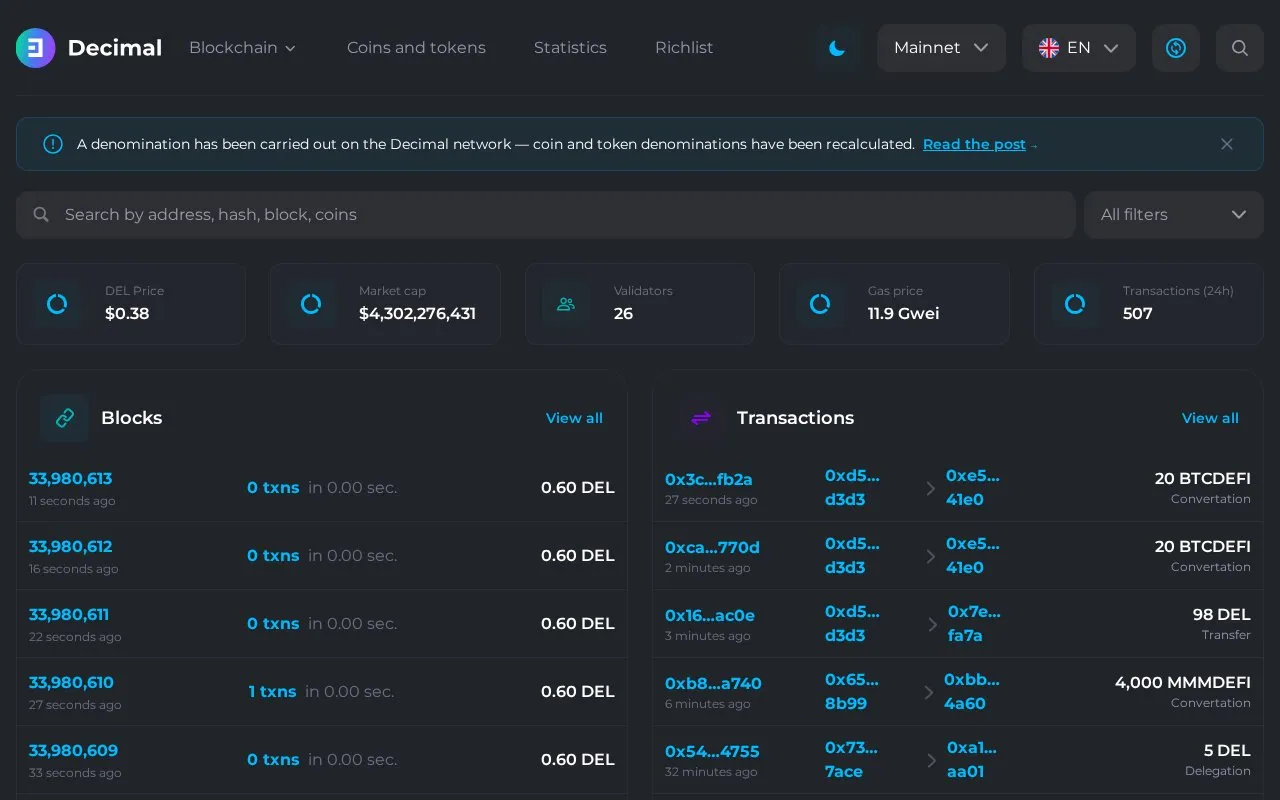
Task: Open sender address 0x65...8b99
Action: [852, 692]
